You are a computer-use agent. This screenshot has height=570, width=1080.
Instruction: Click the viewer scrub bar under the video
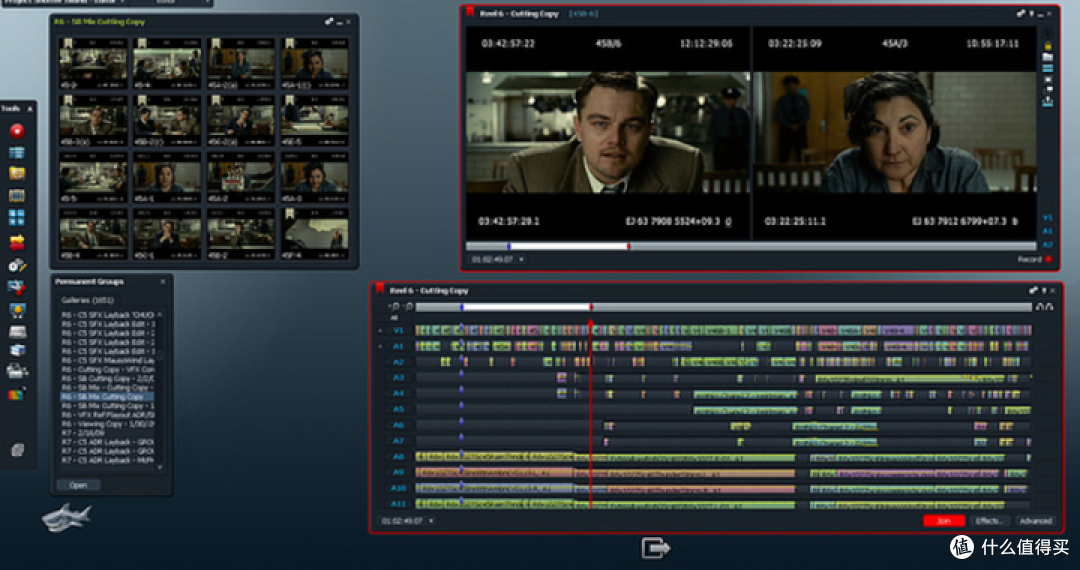(x=751, y=246)
